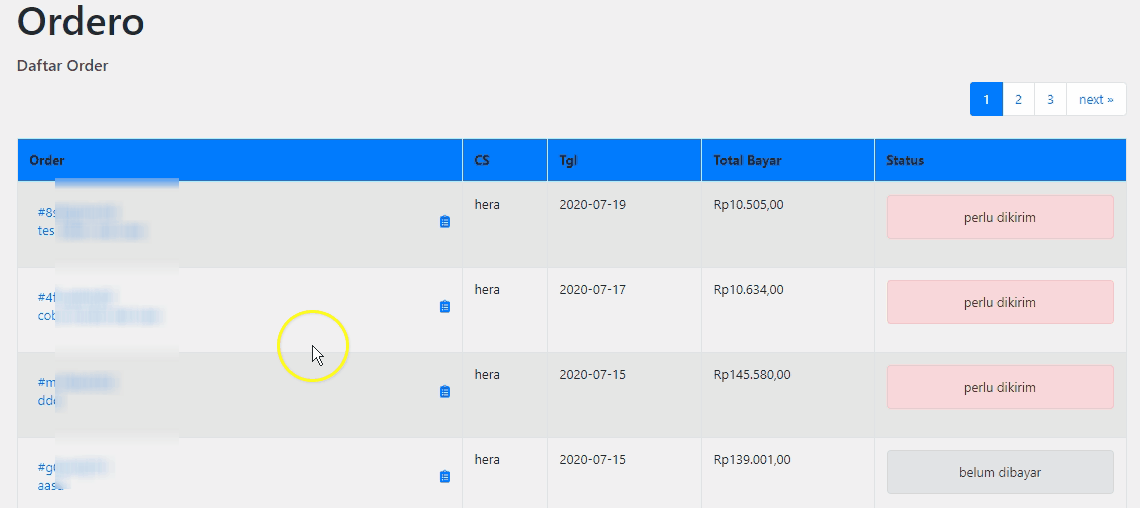Open page 3 in the pagination

click(x=1050, y=99)
